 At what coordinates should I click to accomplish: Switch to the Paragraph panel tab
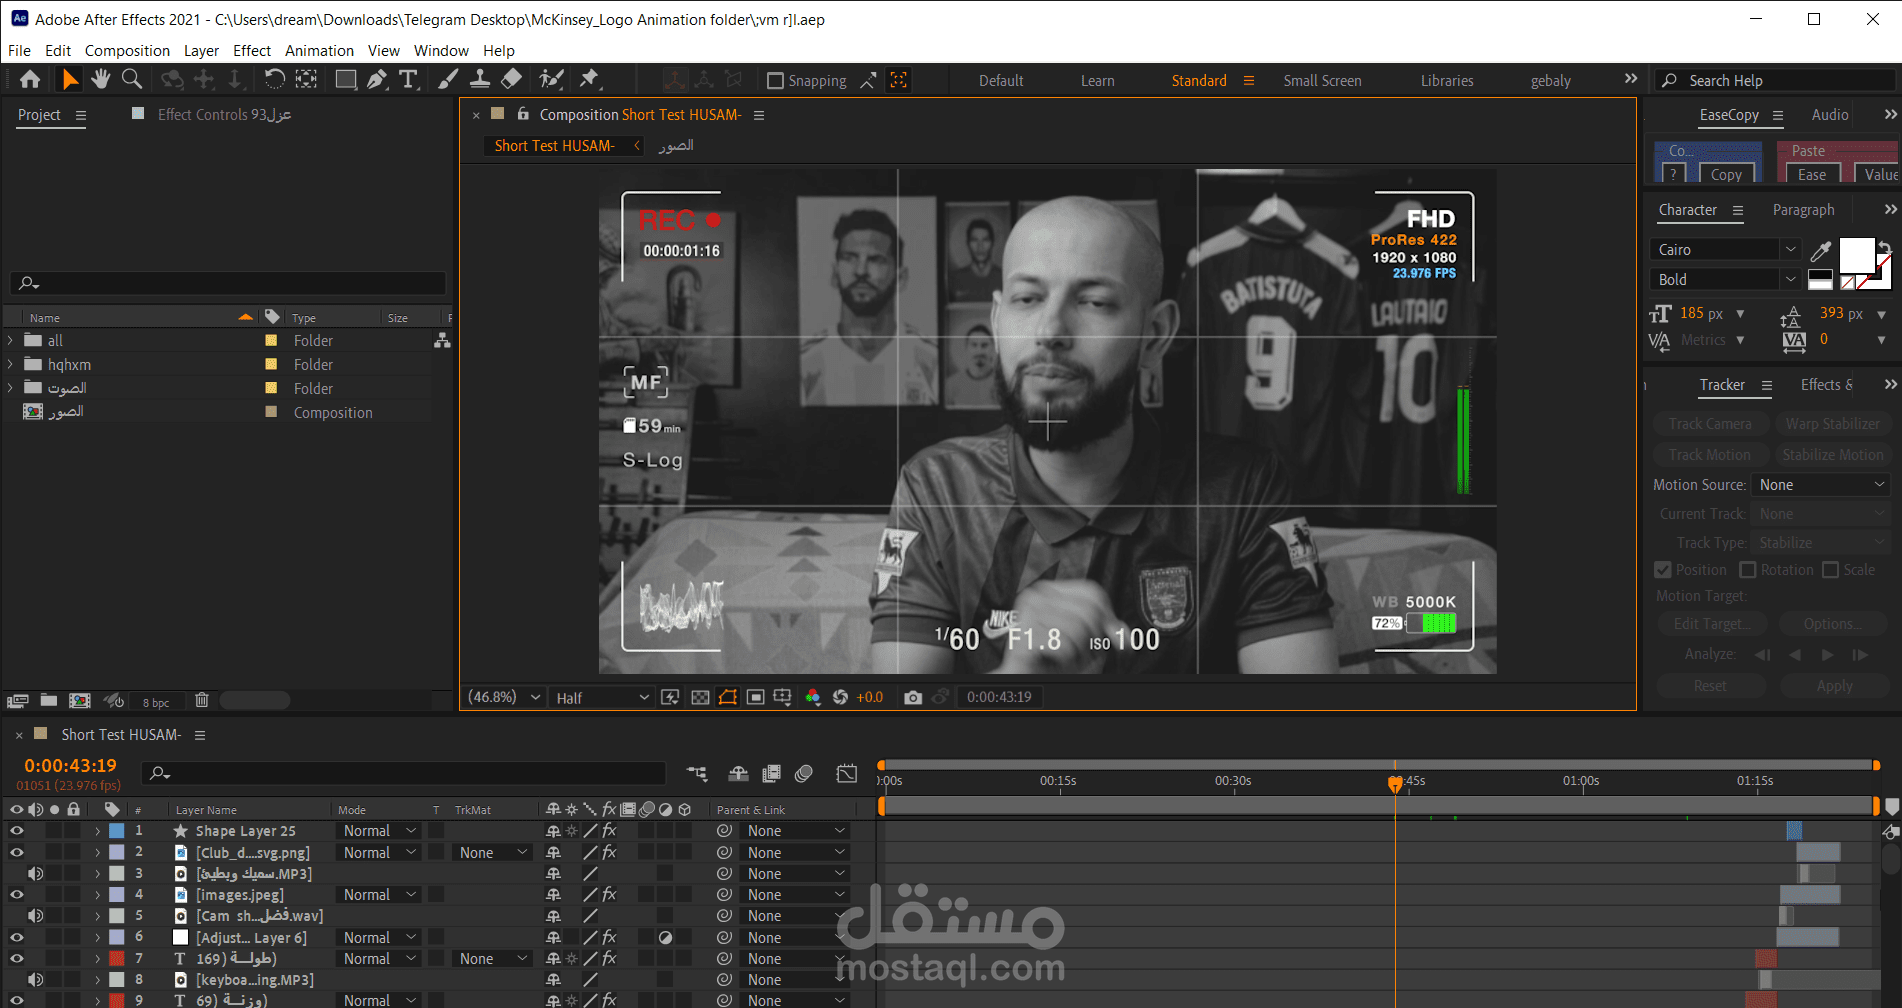coord(1803,210)
